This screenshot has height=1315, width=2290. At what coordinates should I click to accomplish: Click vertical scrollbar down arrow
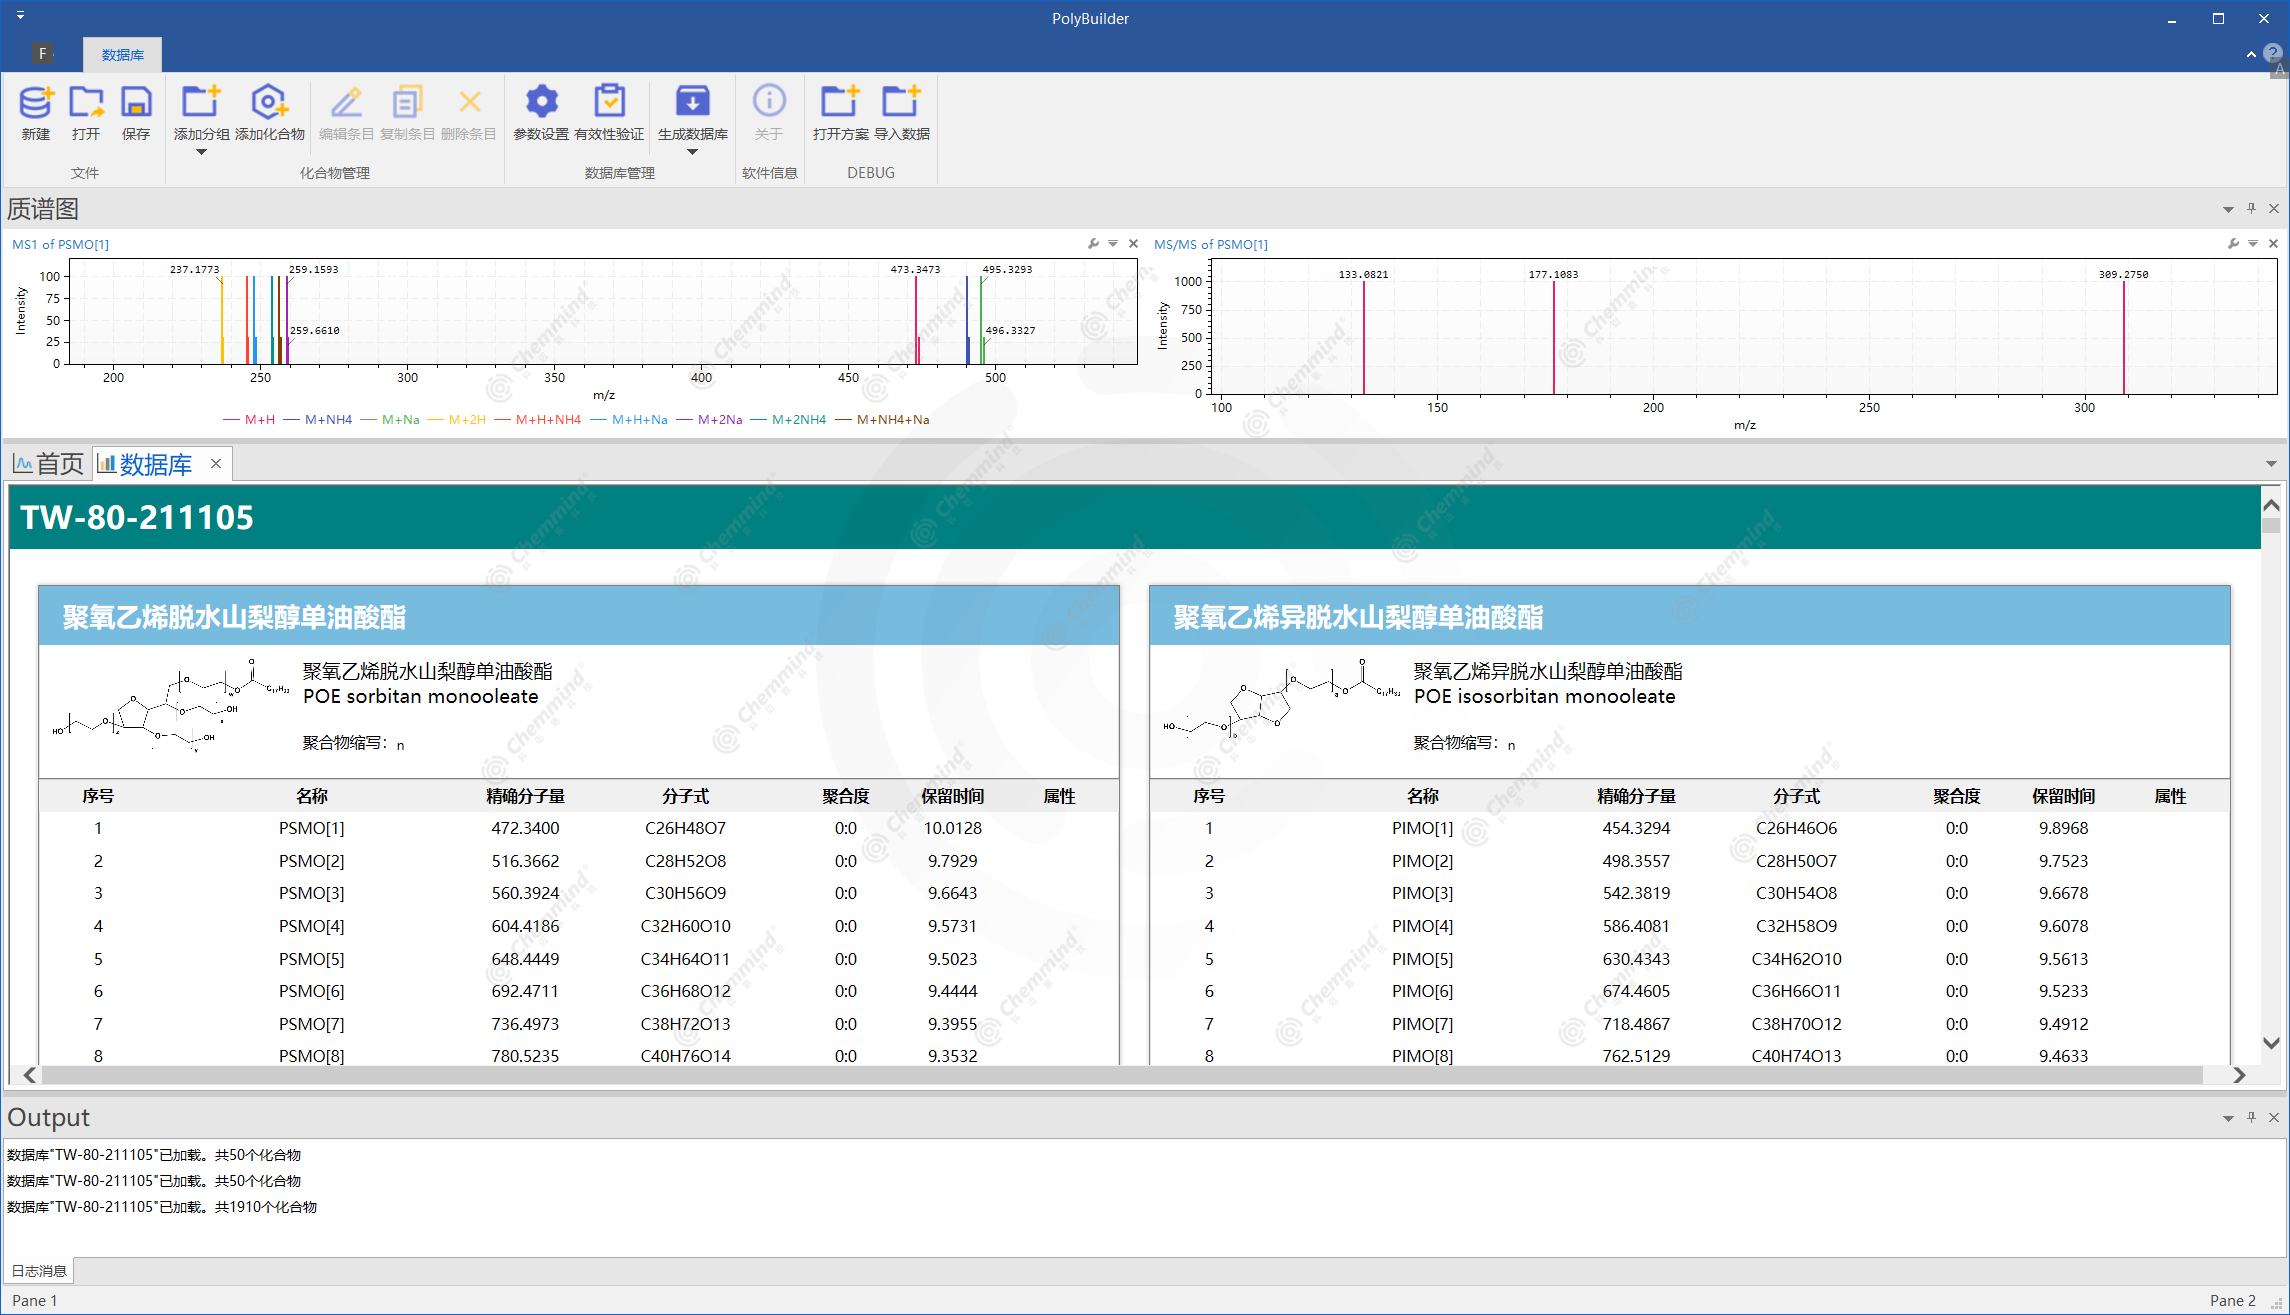point(2271,1043)
